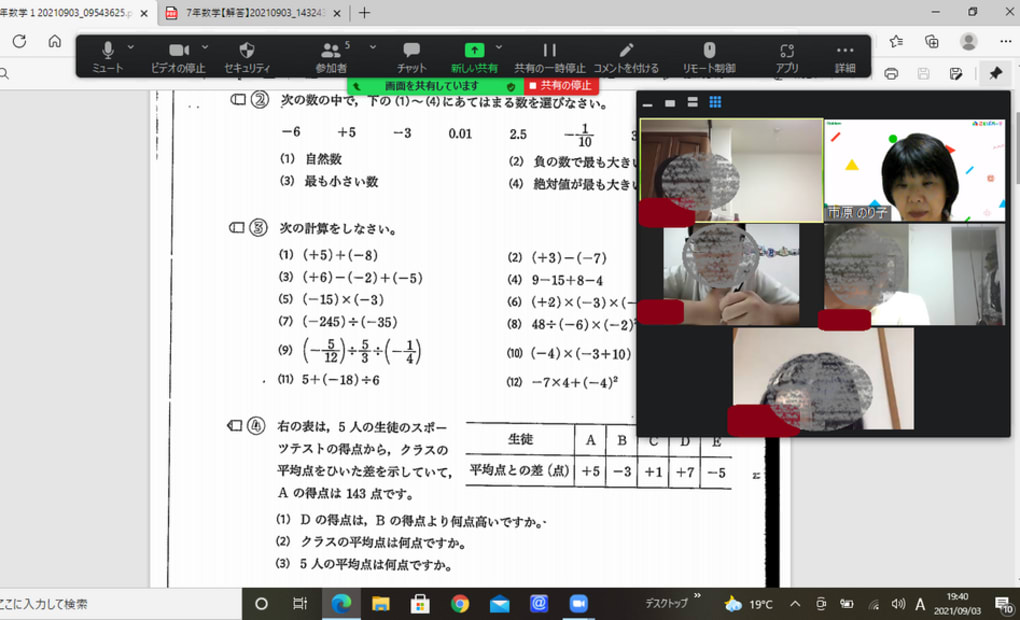Viewport: 1020px width, 620px height.
Task: Toggle the PDF toolbar pin
Action: click(x=997, y=74)
